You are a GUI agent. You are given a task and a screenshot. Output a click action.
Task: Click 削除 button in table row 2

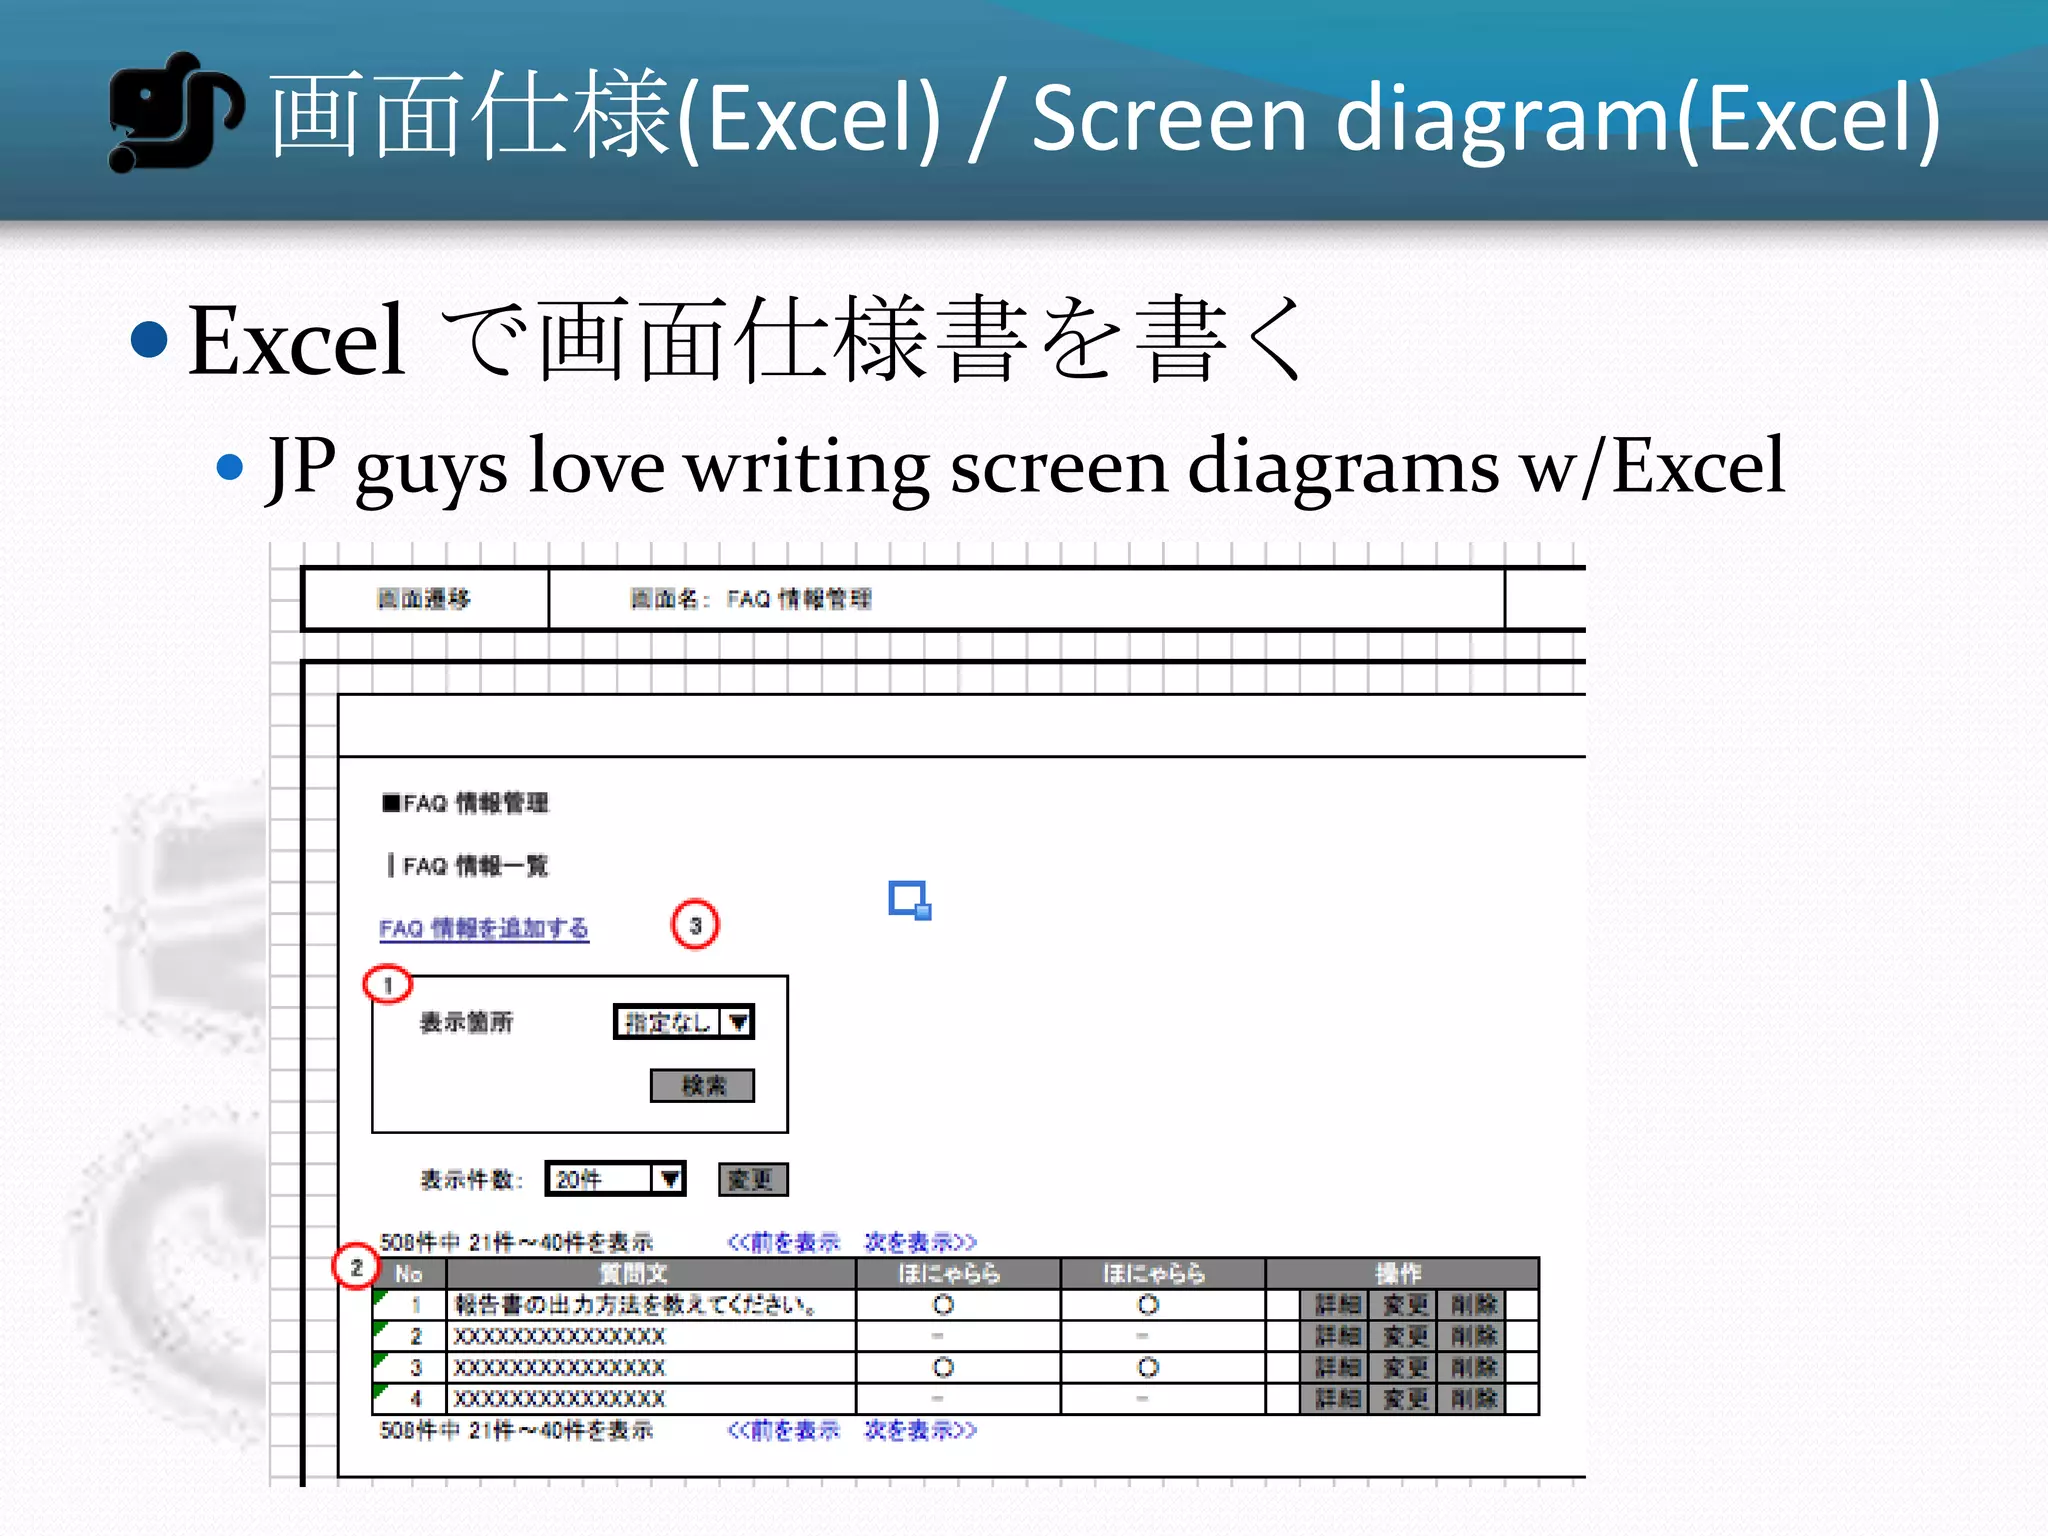click(1472, 1336)
